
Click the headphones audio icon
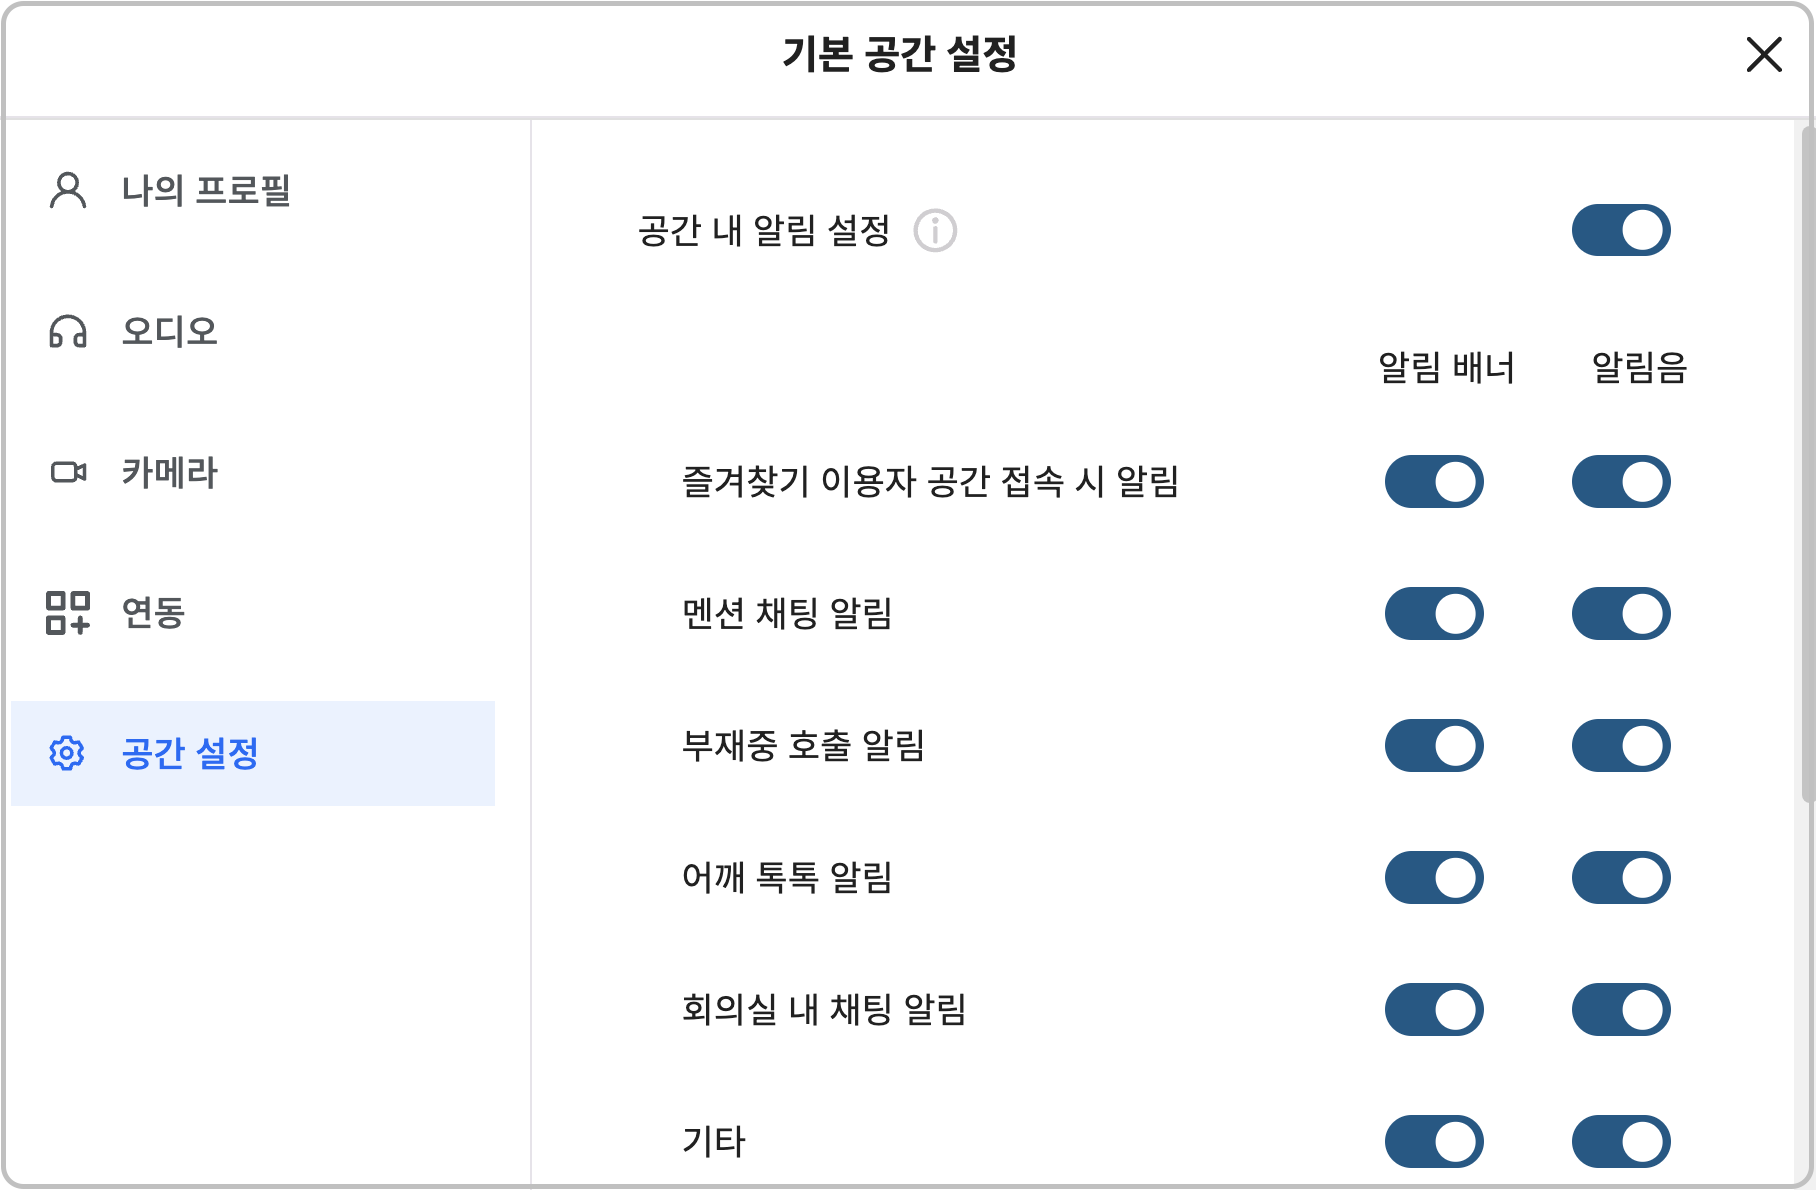pos(68,331)
